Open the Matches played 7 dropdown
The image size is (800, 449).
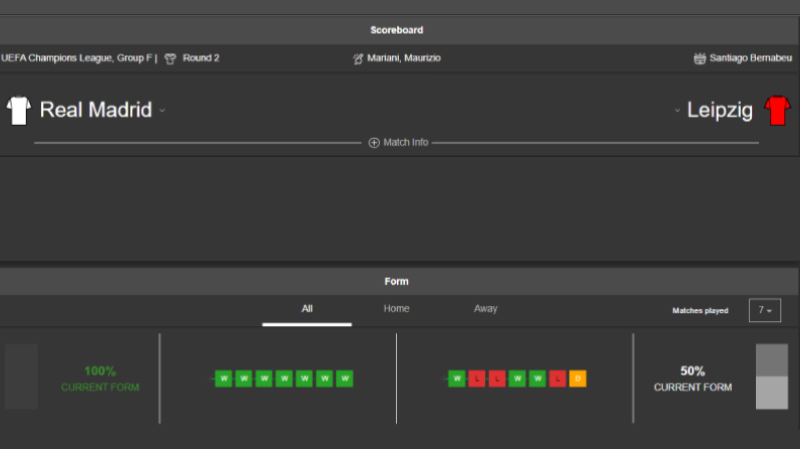pos(765,310)
